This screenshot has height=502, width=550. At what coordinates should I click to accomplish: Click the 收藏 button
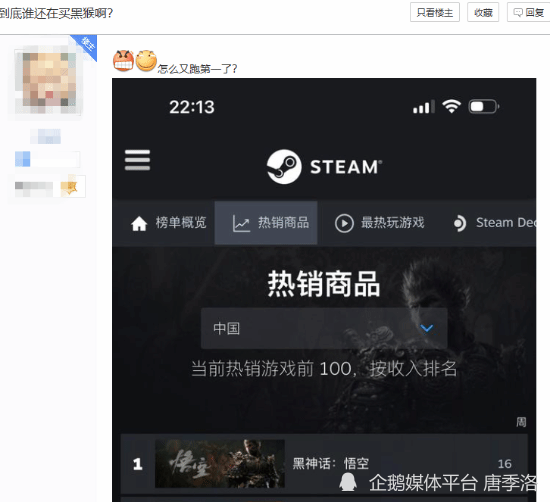(483, 13)
